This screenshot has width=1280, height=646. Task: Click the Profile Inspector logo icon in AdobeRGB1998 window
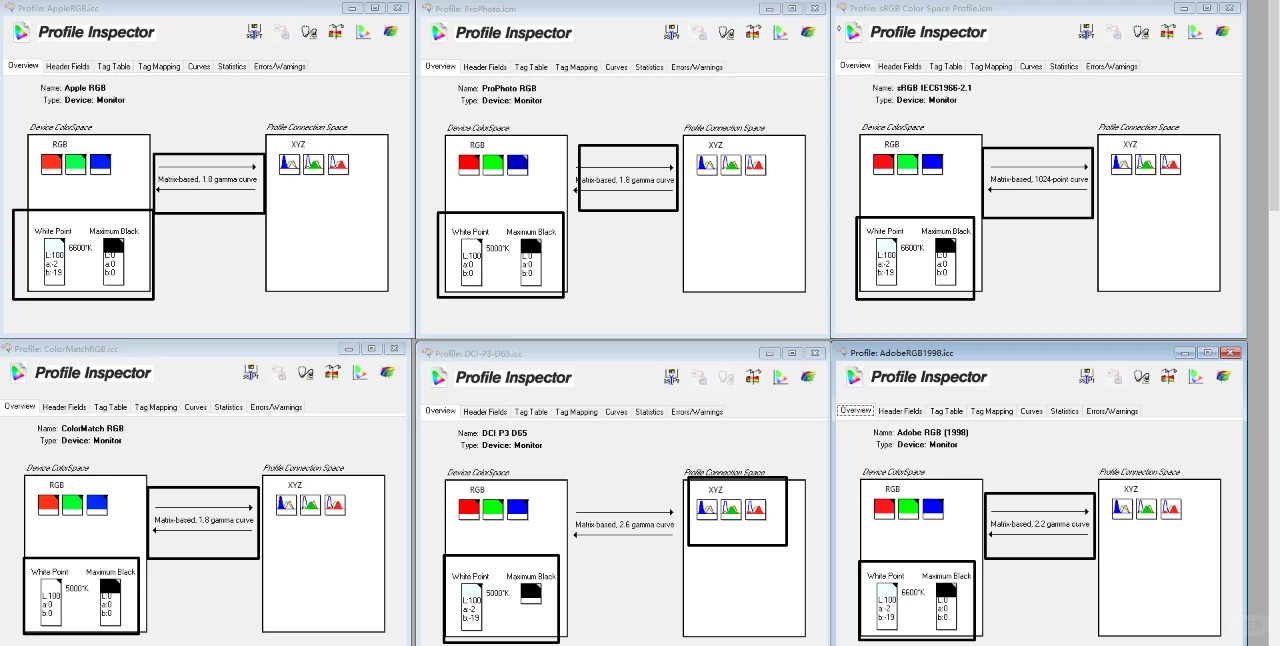853,377
